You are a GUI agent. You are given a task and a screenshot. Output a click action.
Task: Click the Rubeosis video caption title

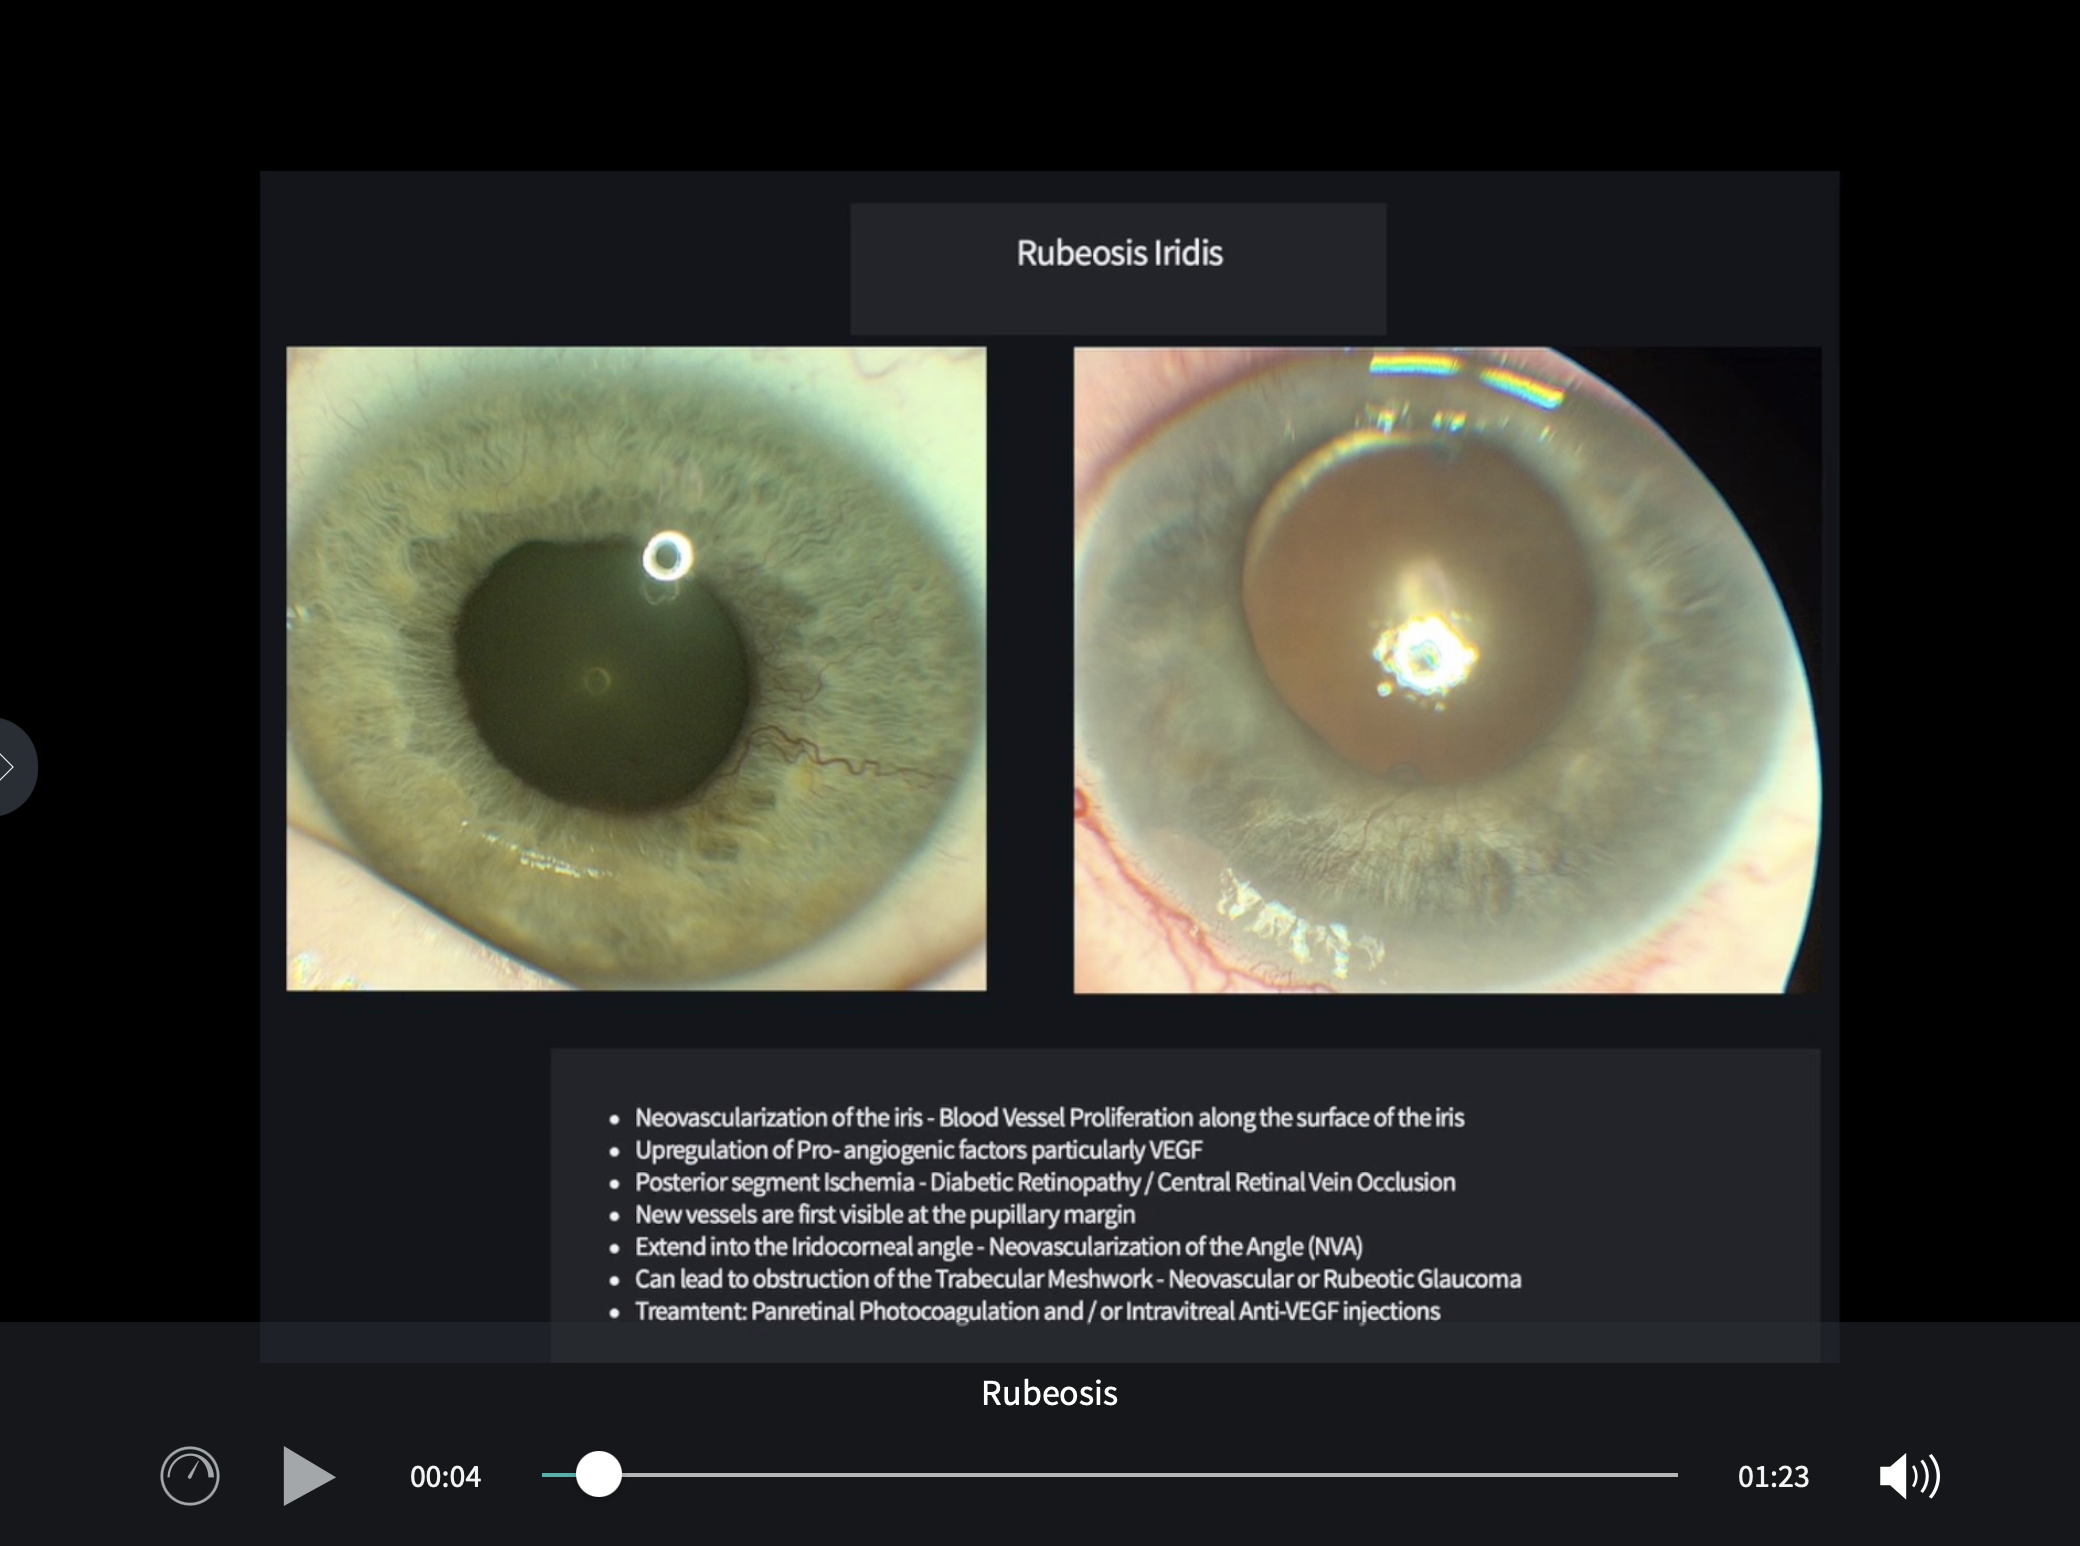coord(1049,1393)
